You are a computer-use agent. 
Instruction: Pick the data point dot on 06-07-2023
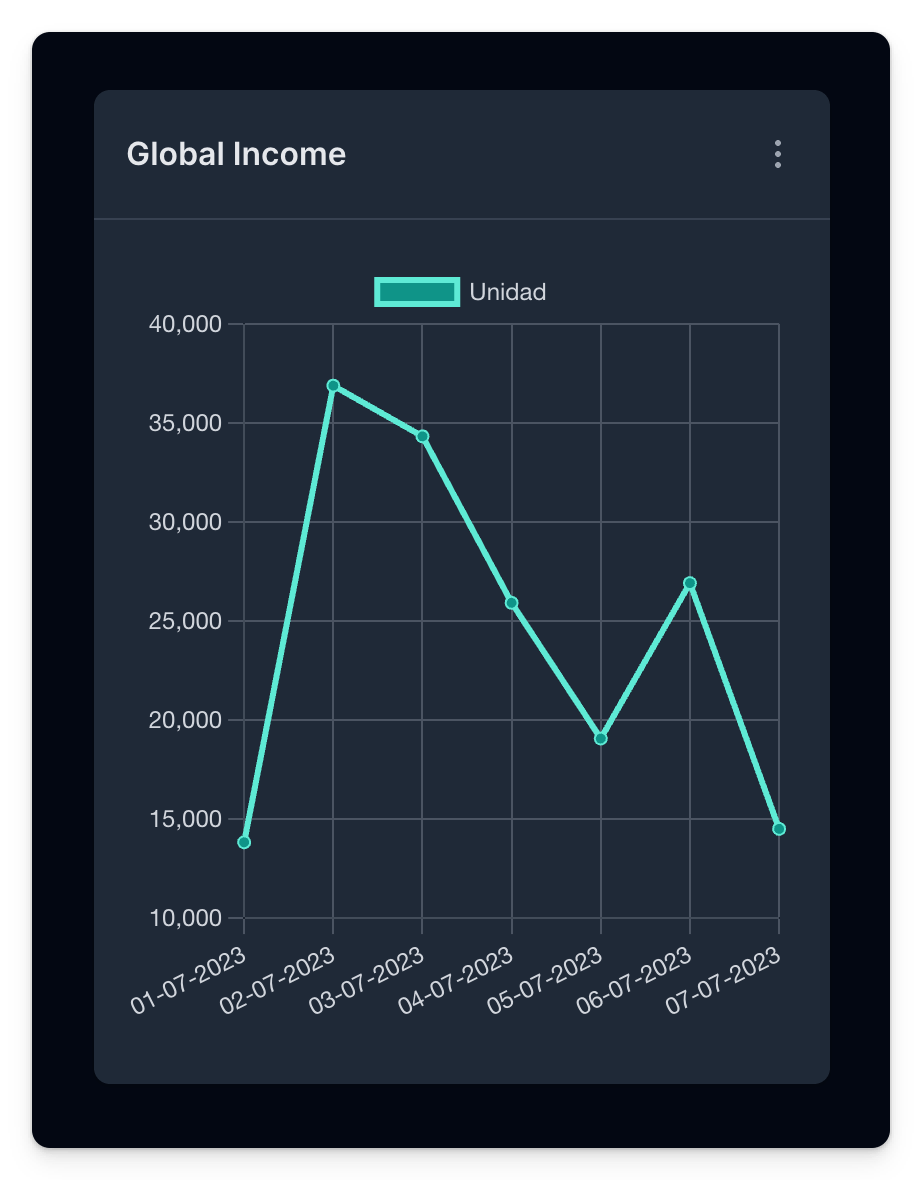coord(690,583)
